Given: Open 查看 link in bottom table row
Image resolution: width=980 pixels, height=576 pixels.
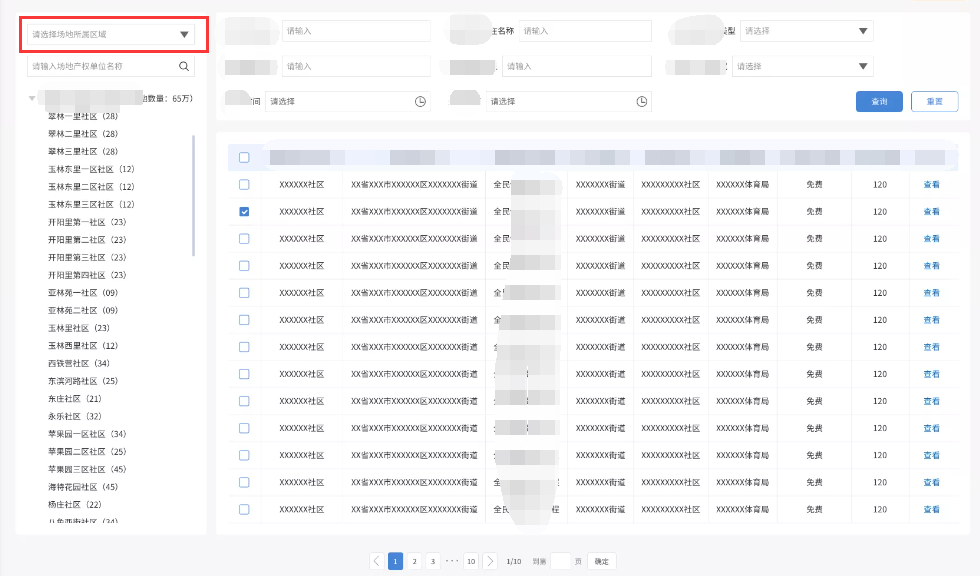Looking at the screenshot, I should coord(931,509).
